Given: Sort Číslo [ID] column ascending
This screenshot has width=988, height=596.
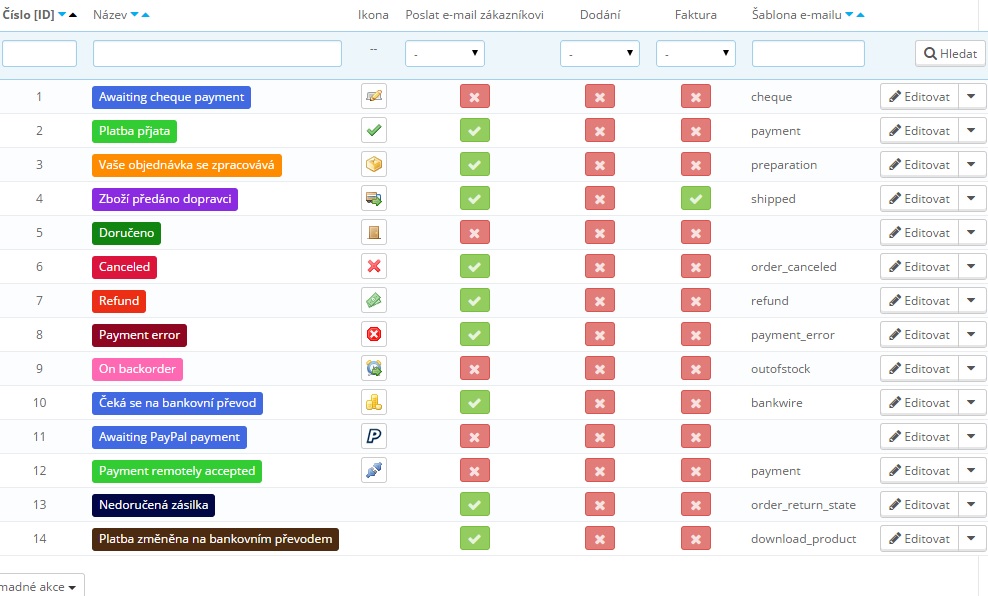Looking at the screenshot, I should (x=72, y=14).
